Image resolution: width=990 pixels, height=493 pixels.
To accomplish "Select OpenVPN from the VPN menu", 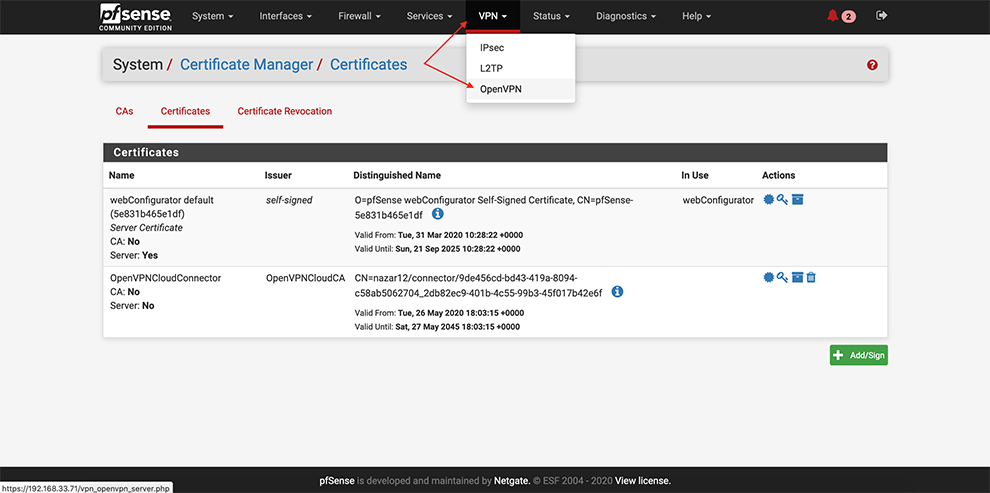I will pyautogui.click(x=500, y=89).
